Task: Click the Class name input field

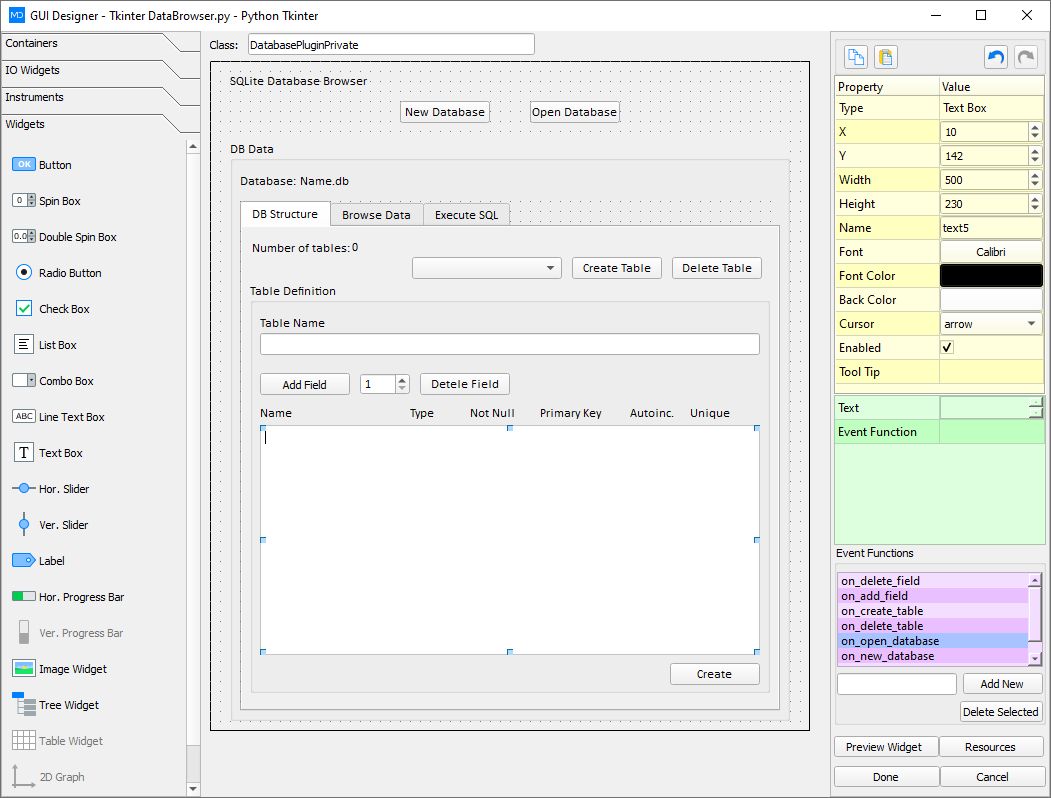Action: (x=391, y=44)
